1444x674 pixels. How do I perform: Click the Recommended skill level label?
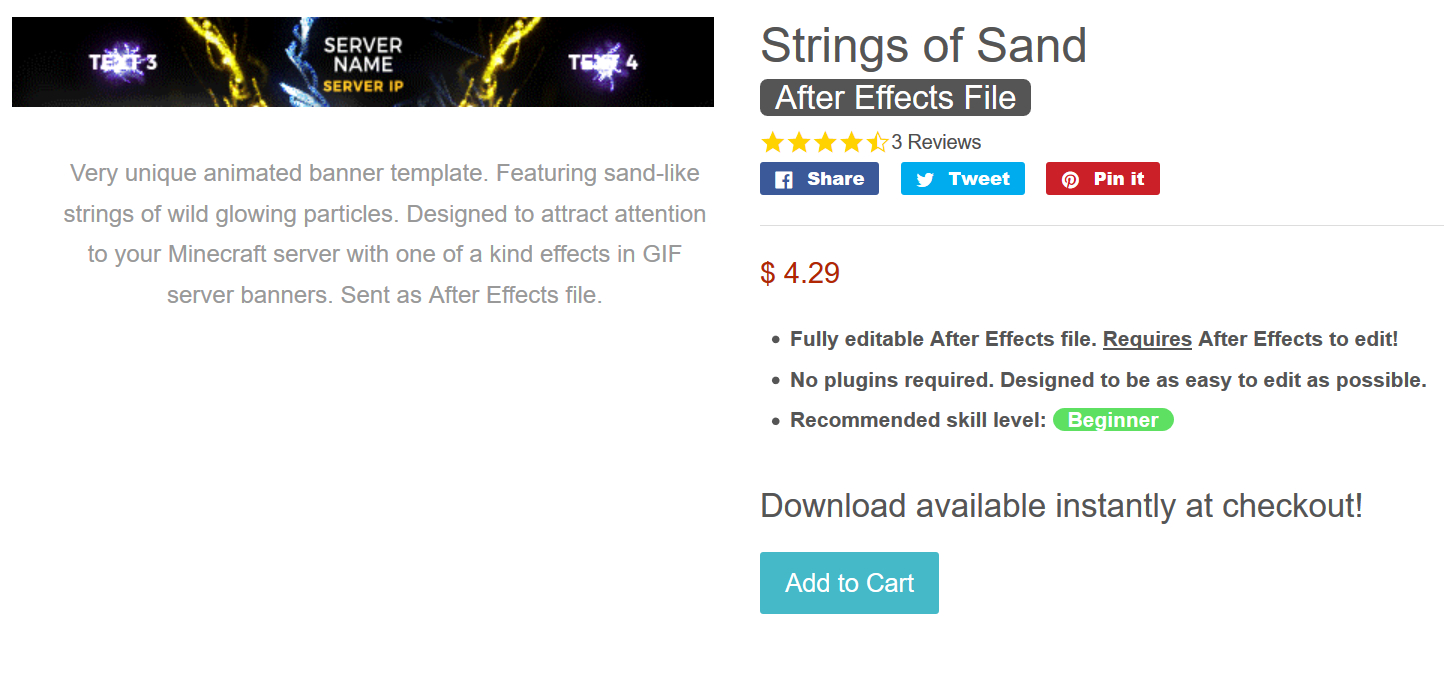(x=917, y=420)
